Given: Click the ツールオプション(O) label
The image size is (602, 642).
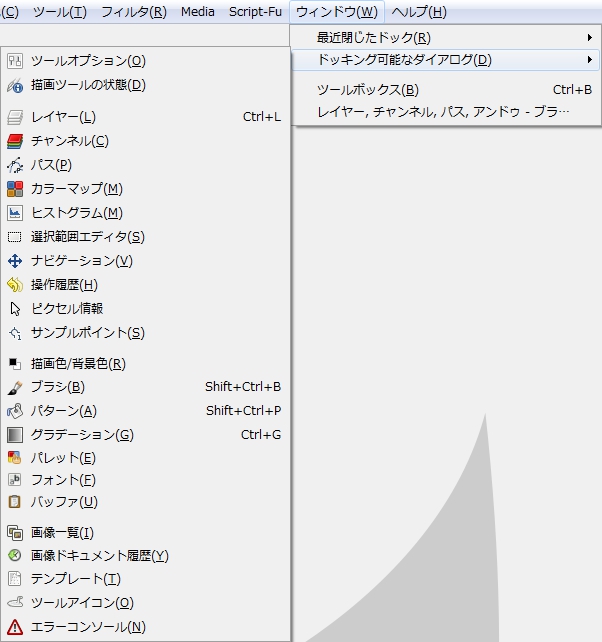Looking at the screenshot, I should 88,61.
